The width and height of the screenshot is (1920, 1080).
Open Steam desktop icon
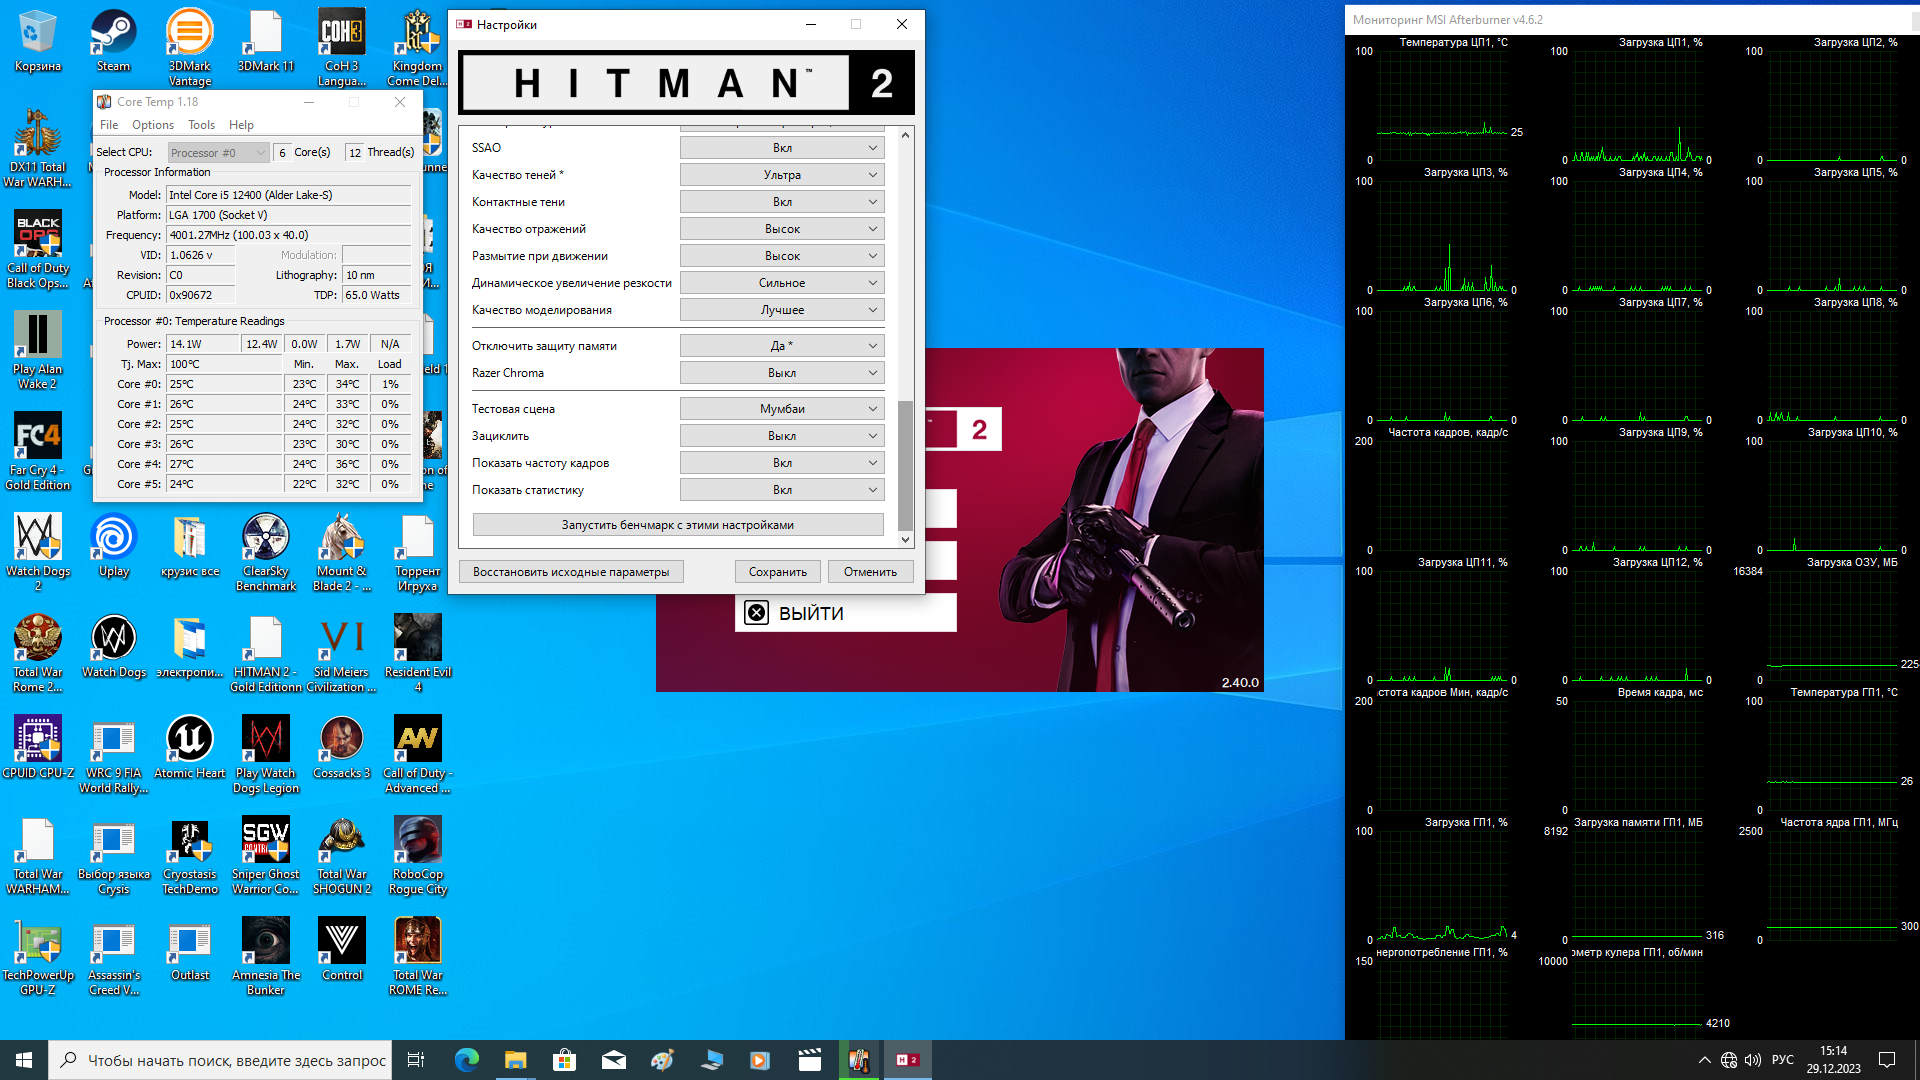point(113,40)
